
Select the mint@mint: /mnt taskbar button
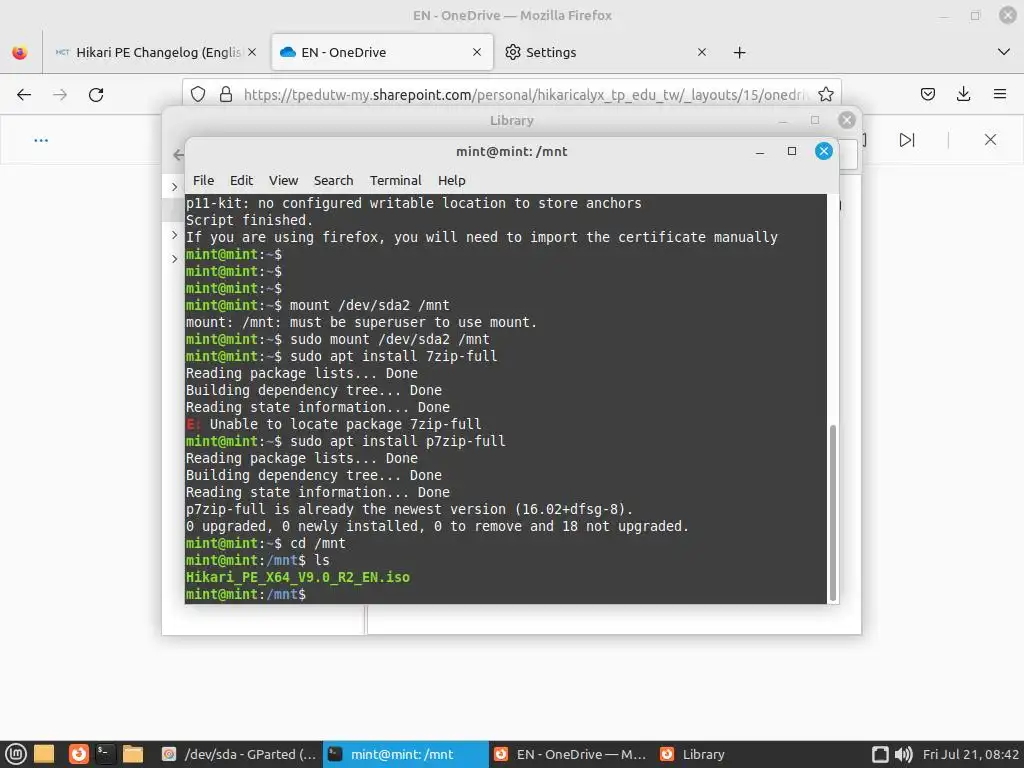(x=406, y=754)
